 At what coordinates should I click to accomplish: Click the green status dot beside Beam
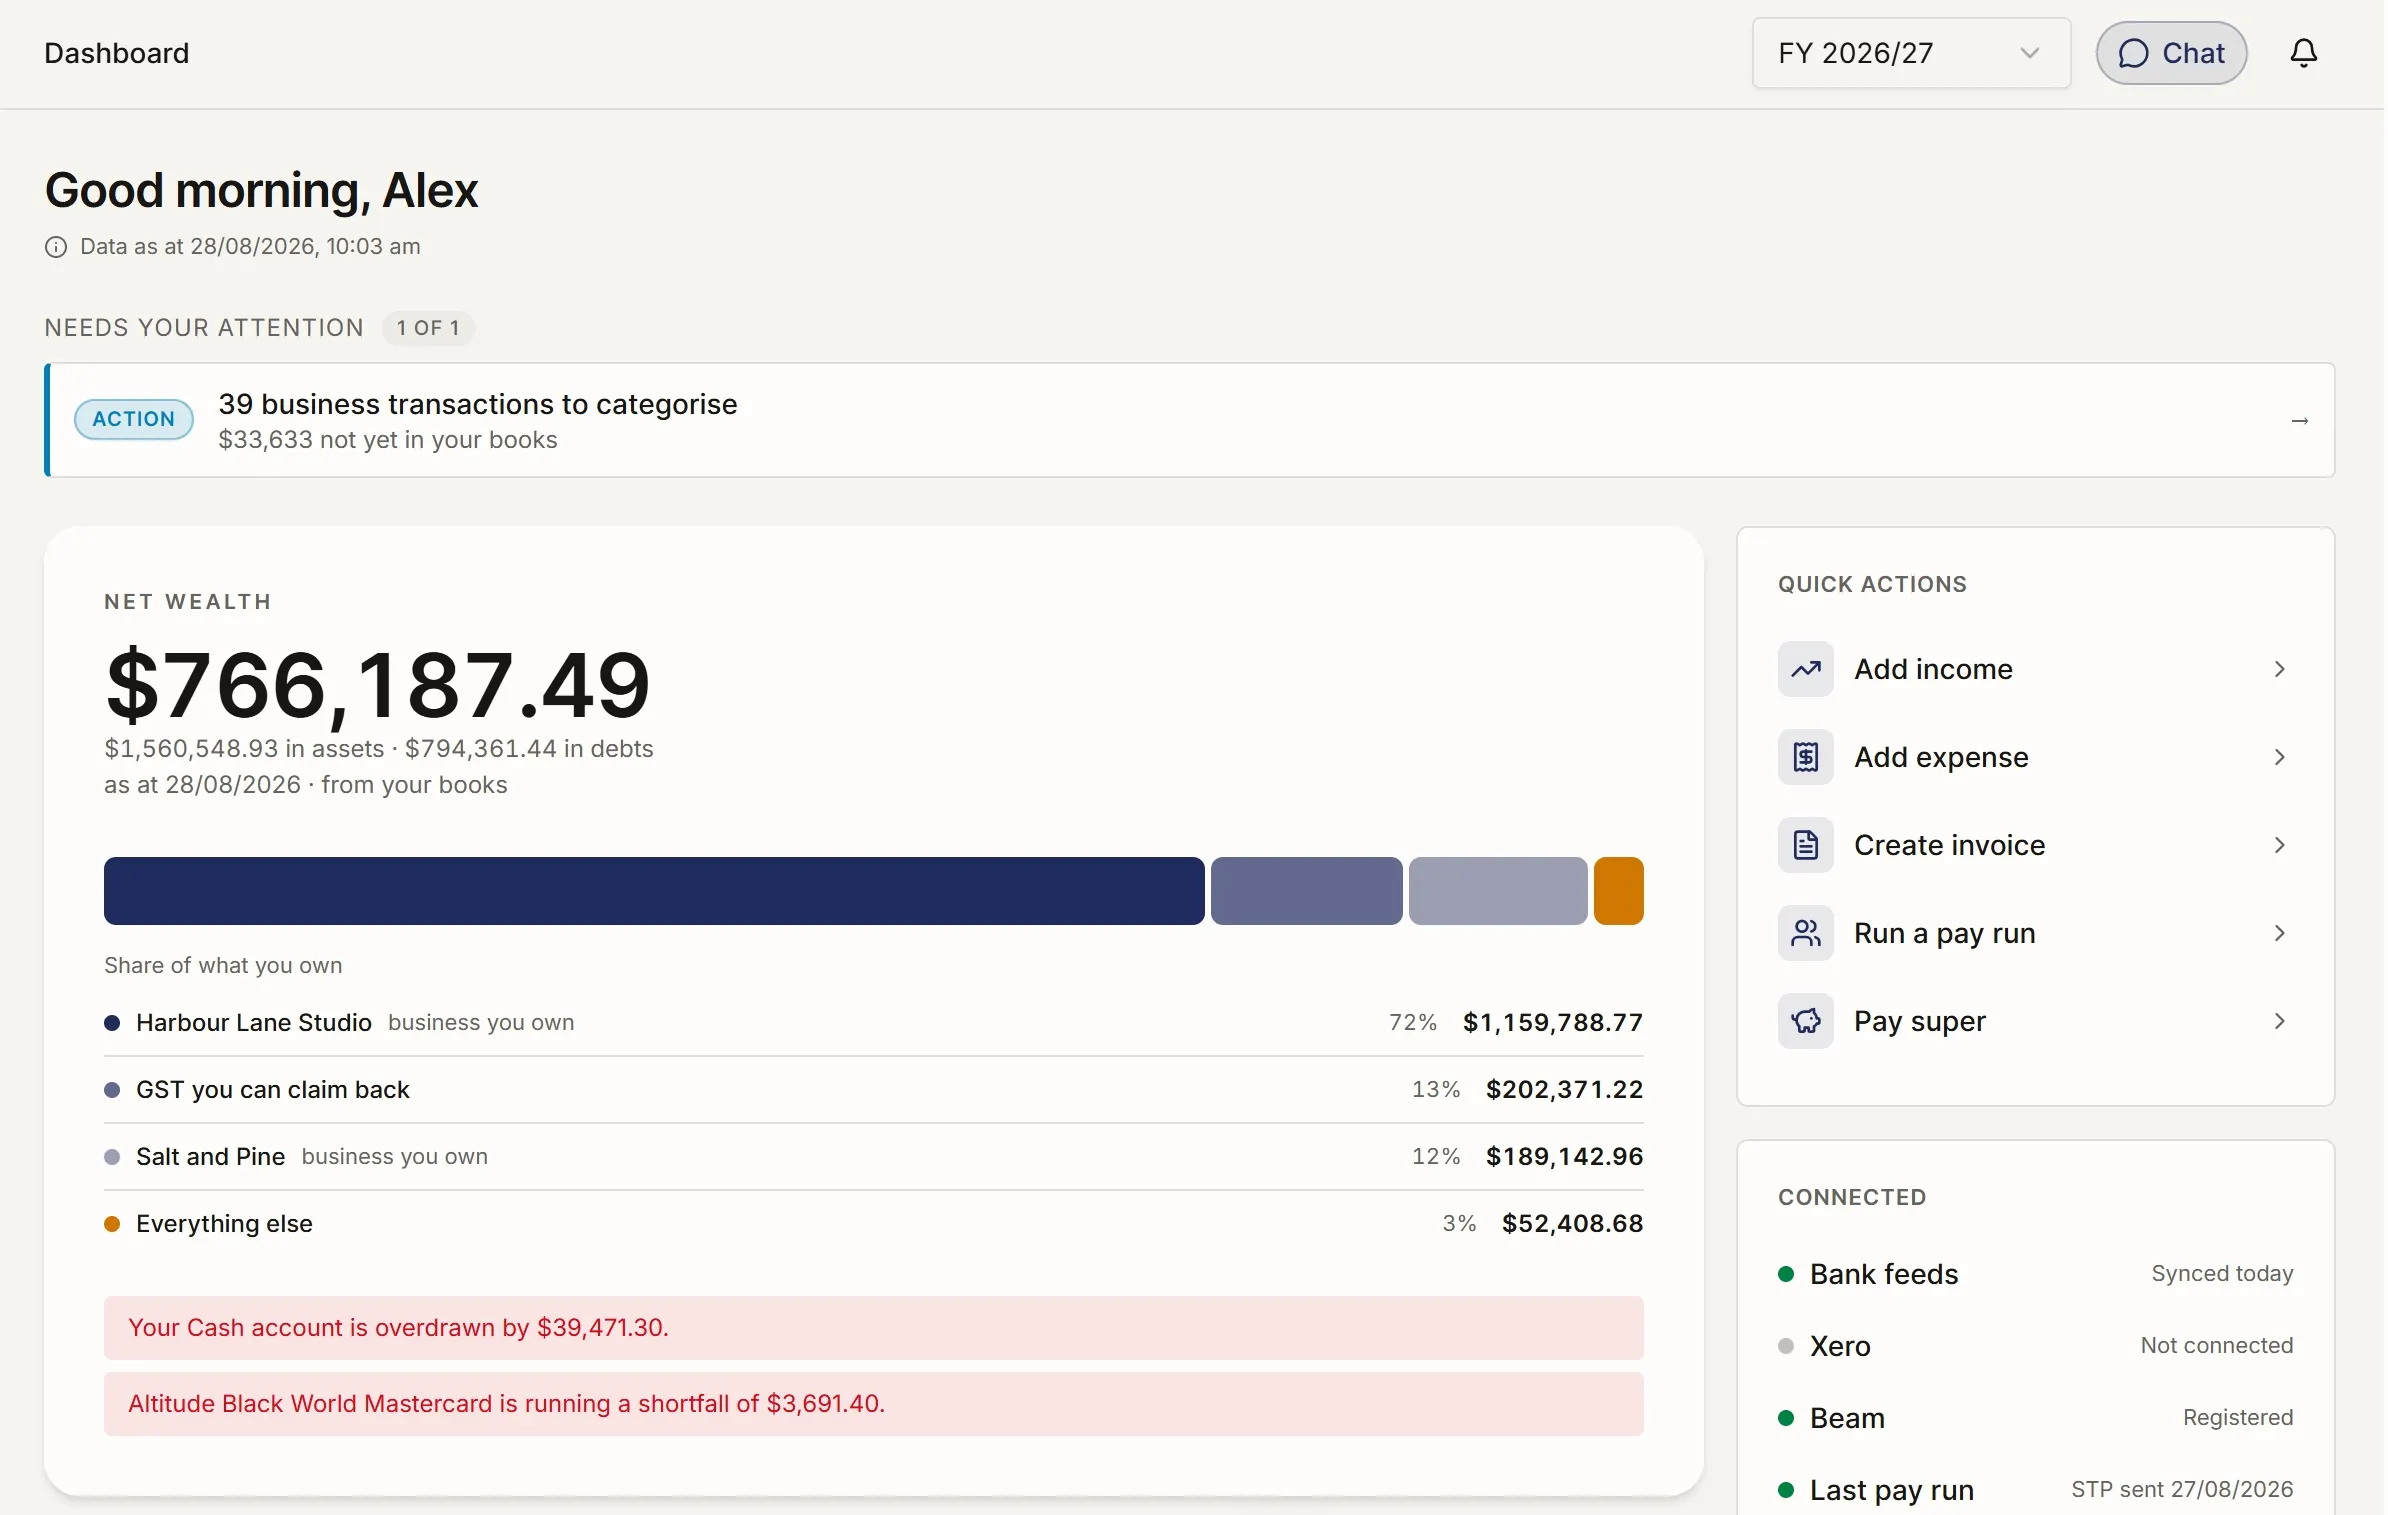(1786, 1418)
